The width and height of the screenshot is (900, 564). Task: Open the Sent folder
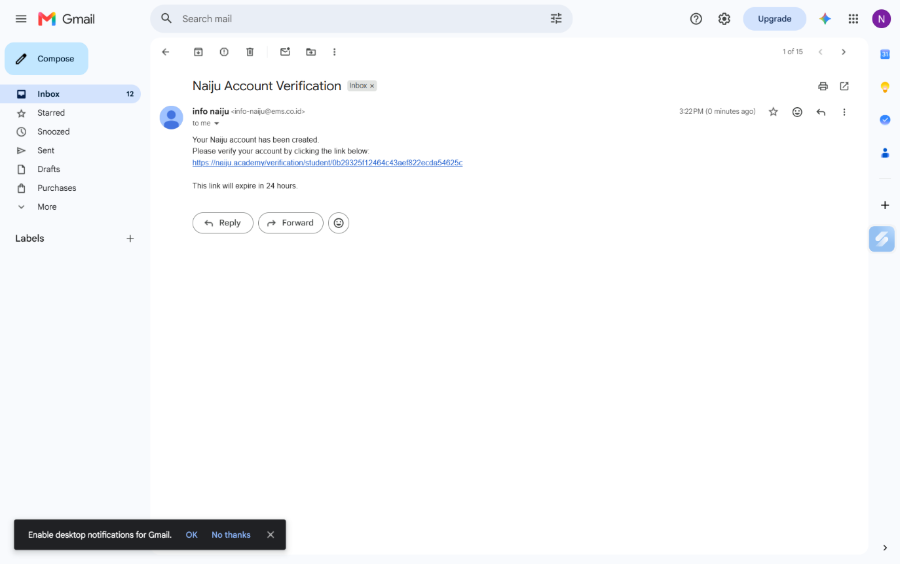[x=70, y=150]
